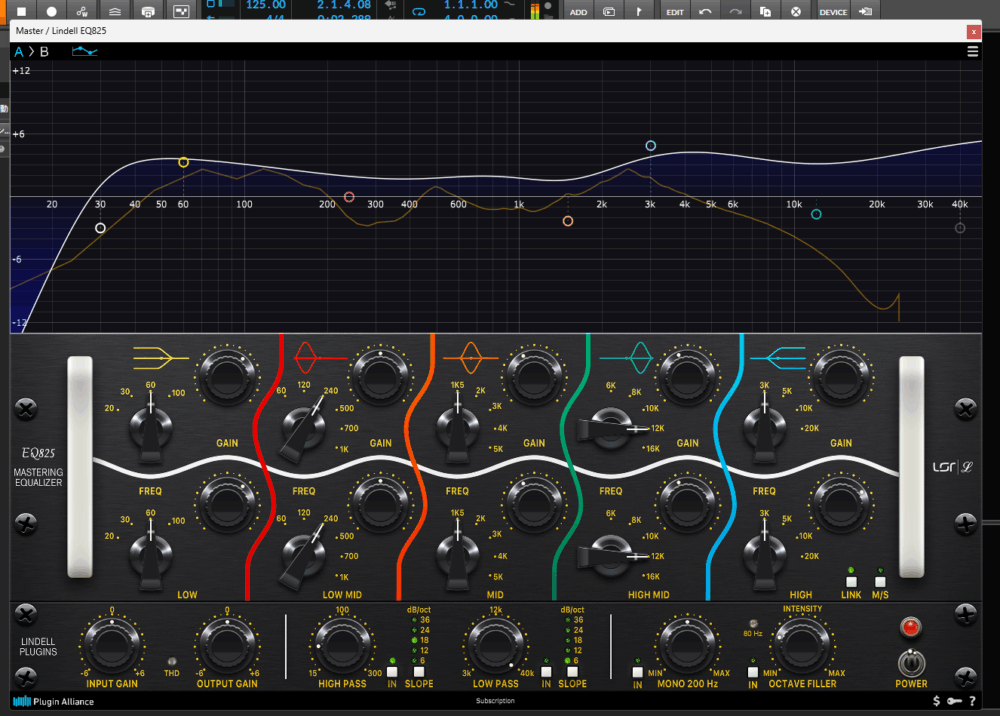Click the INPUT GAIN knob
The image size is (1000, 716).
112,645
